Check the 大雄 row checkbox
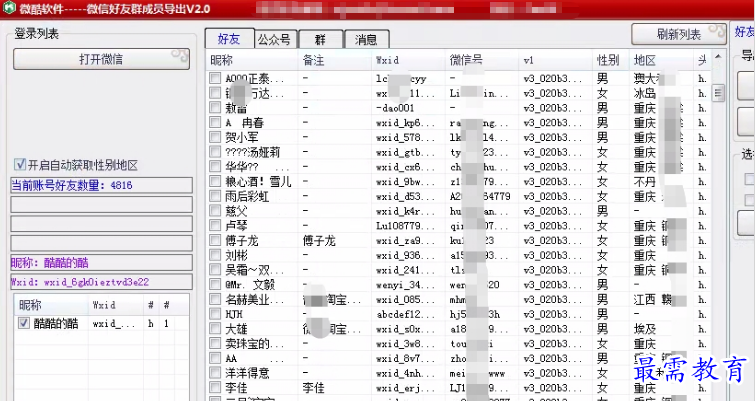Screen dimensions: 755x401 [215, 329]
